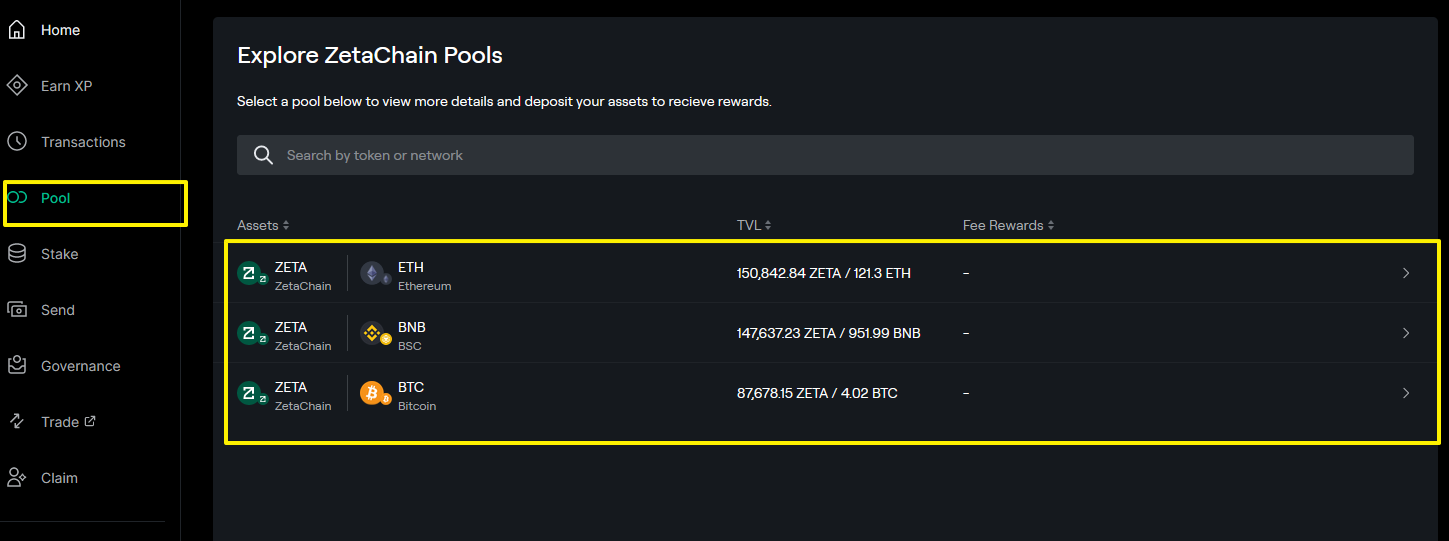Viewport: 1449px width, 541px height.
Task: Click TVL value 150,842.84 ZETA / 121.3 ETH
Action: [824, 273]
